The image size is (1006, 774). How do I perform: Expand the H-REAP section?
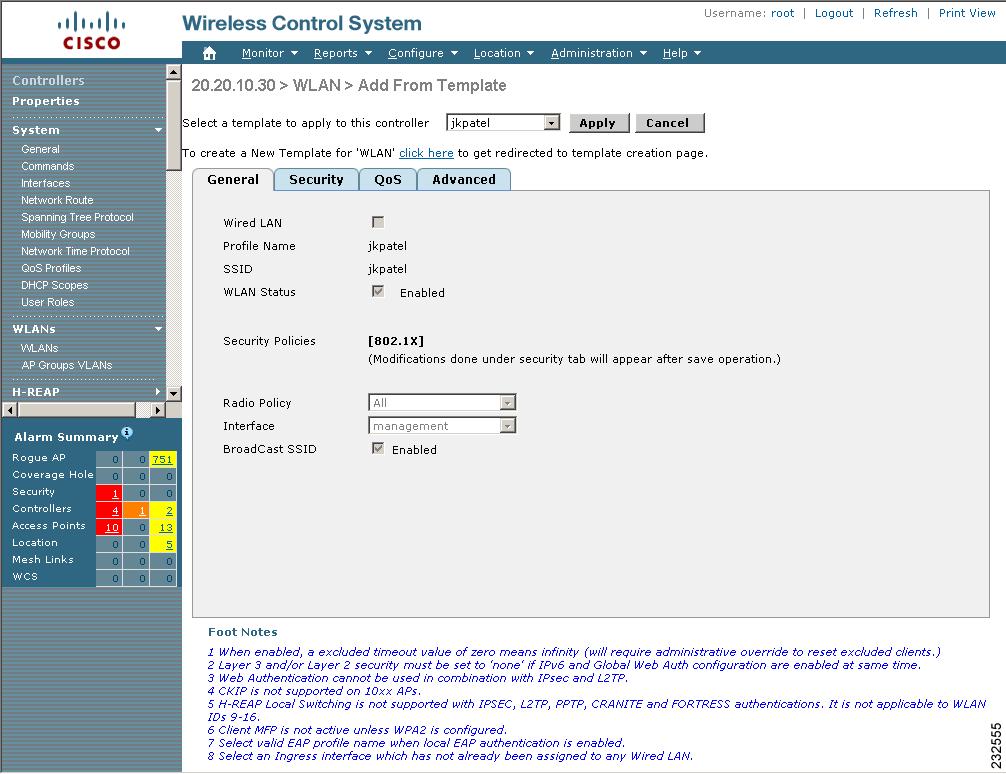(158, 391)
